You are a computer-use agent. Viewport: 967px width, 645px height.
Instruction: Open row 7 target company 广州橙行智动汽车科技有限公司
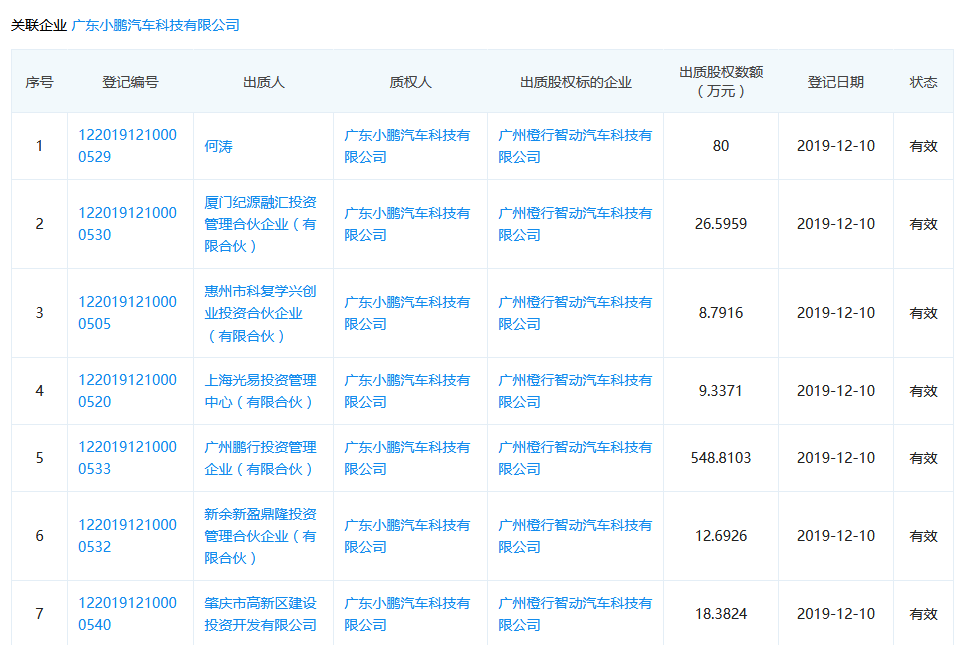coord(575,614)
